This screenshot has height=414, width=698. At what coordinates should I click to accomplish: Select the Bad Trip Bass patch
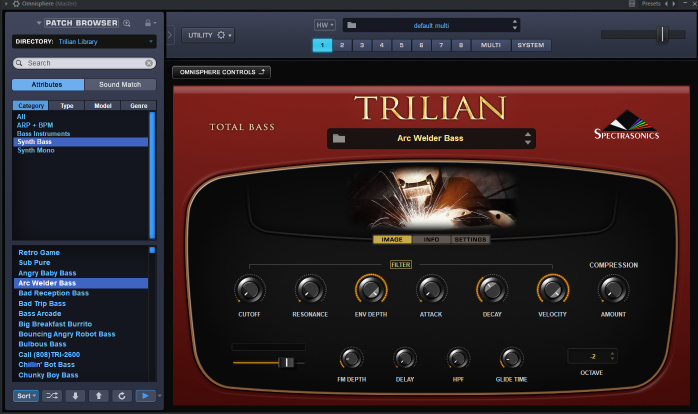tap(42, 304)
